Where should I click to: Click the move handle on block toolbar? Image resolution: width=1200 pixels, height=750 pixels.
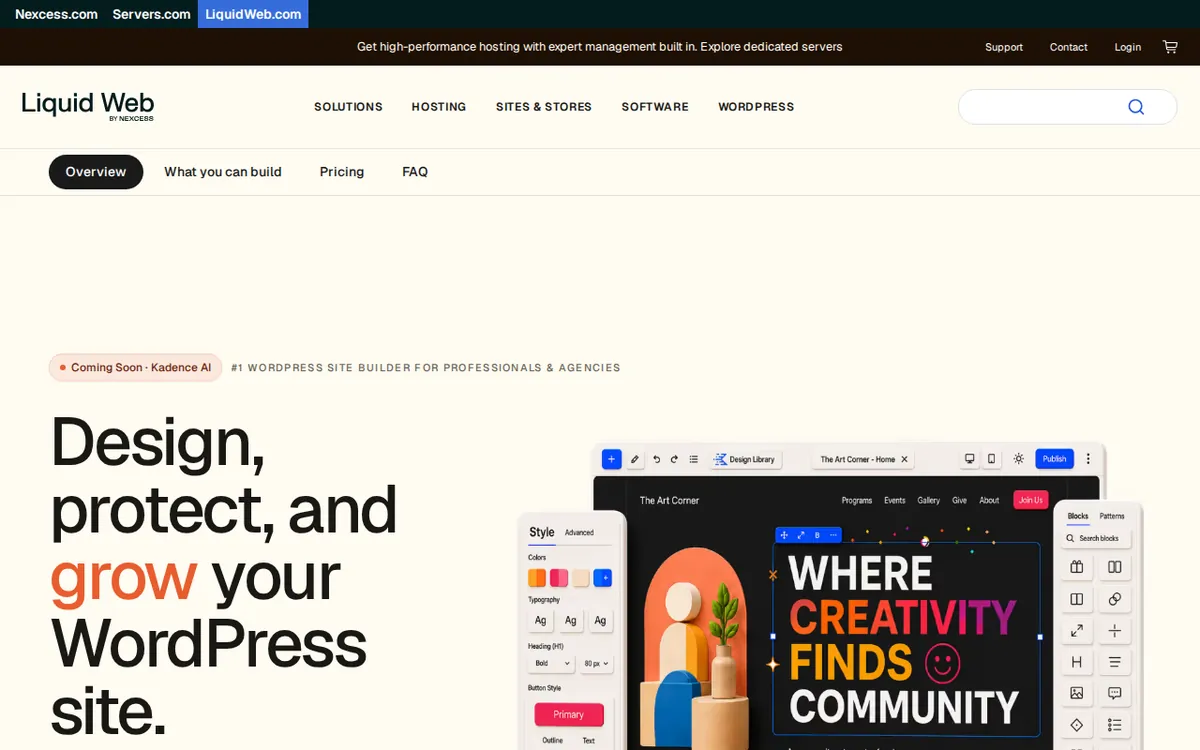coord(785,535)
